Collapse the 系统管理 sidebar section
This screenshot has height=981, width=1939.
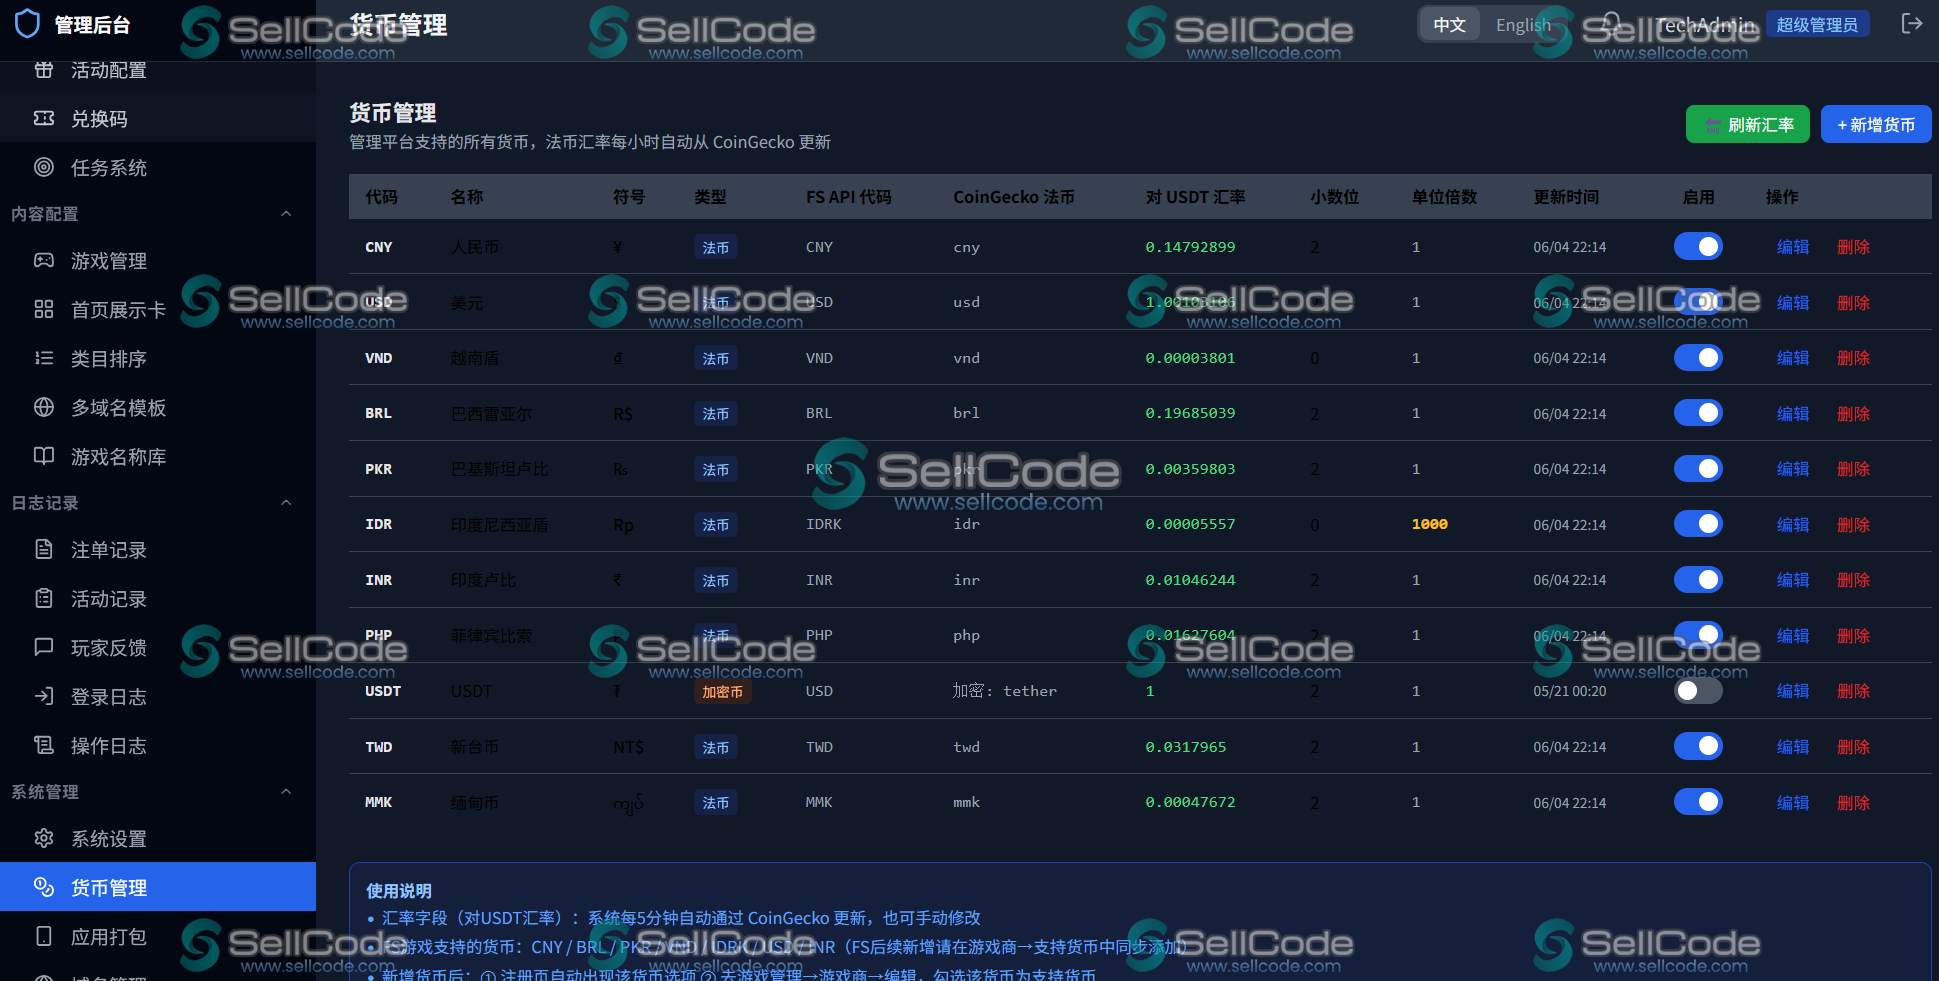[286, 791]
